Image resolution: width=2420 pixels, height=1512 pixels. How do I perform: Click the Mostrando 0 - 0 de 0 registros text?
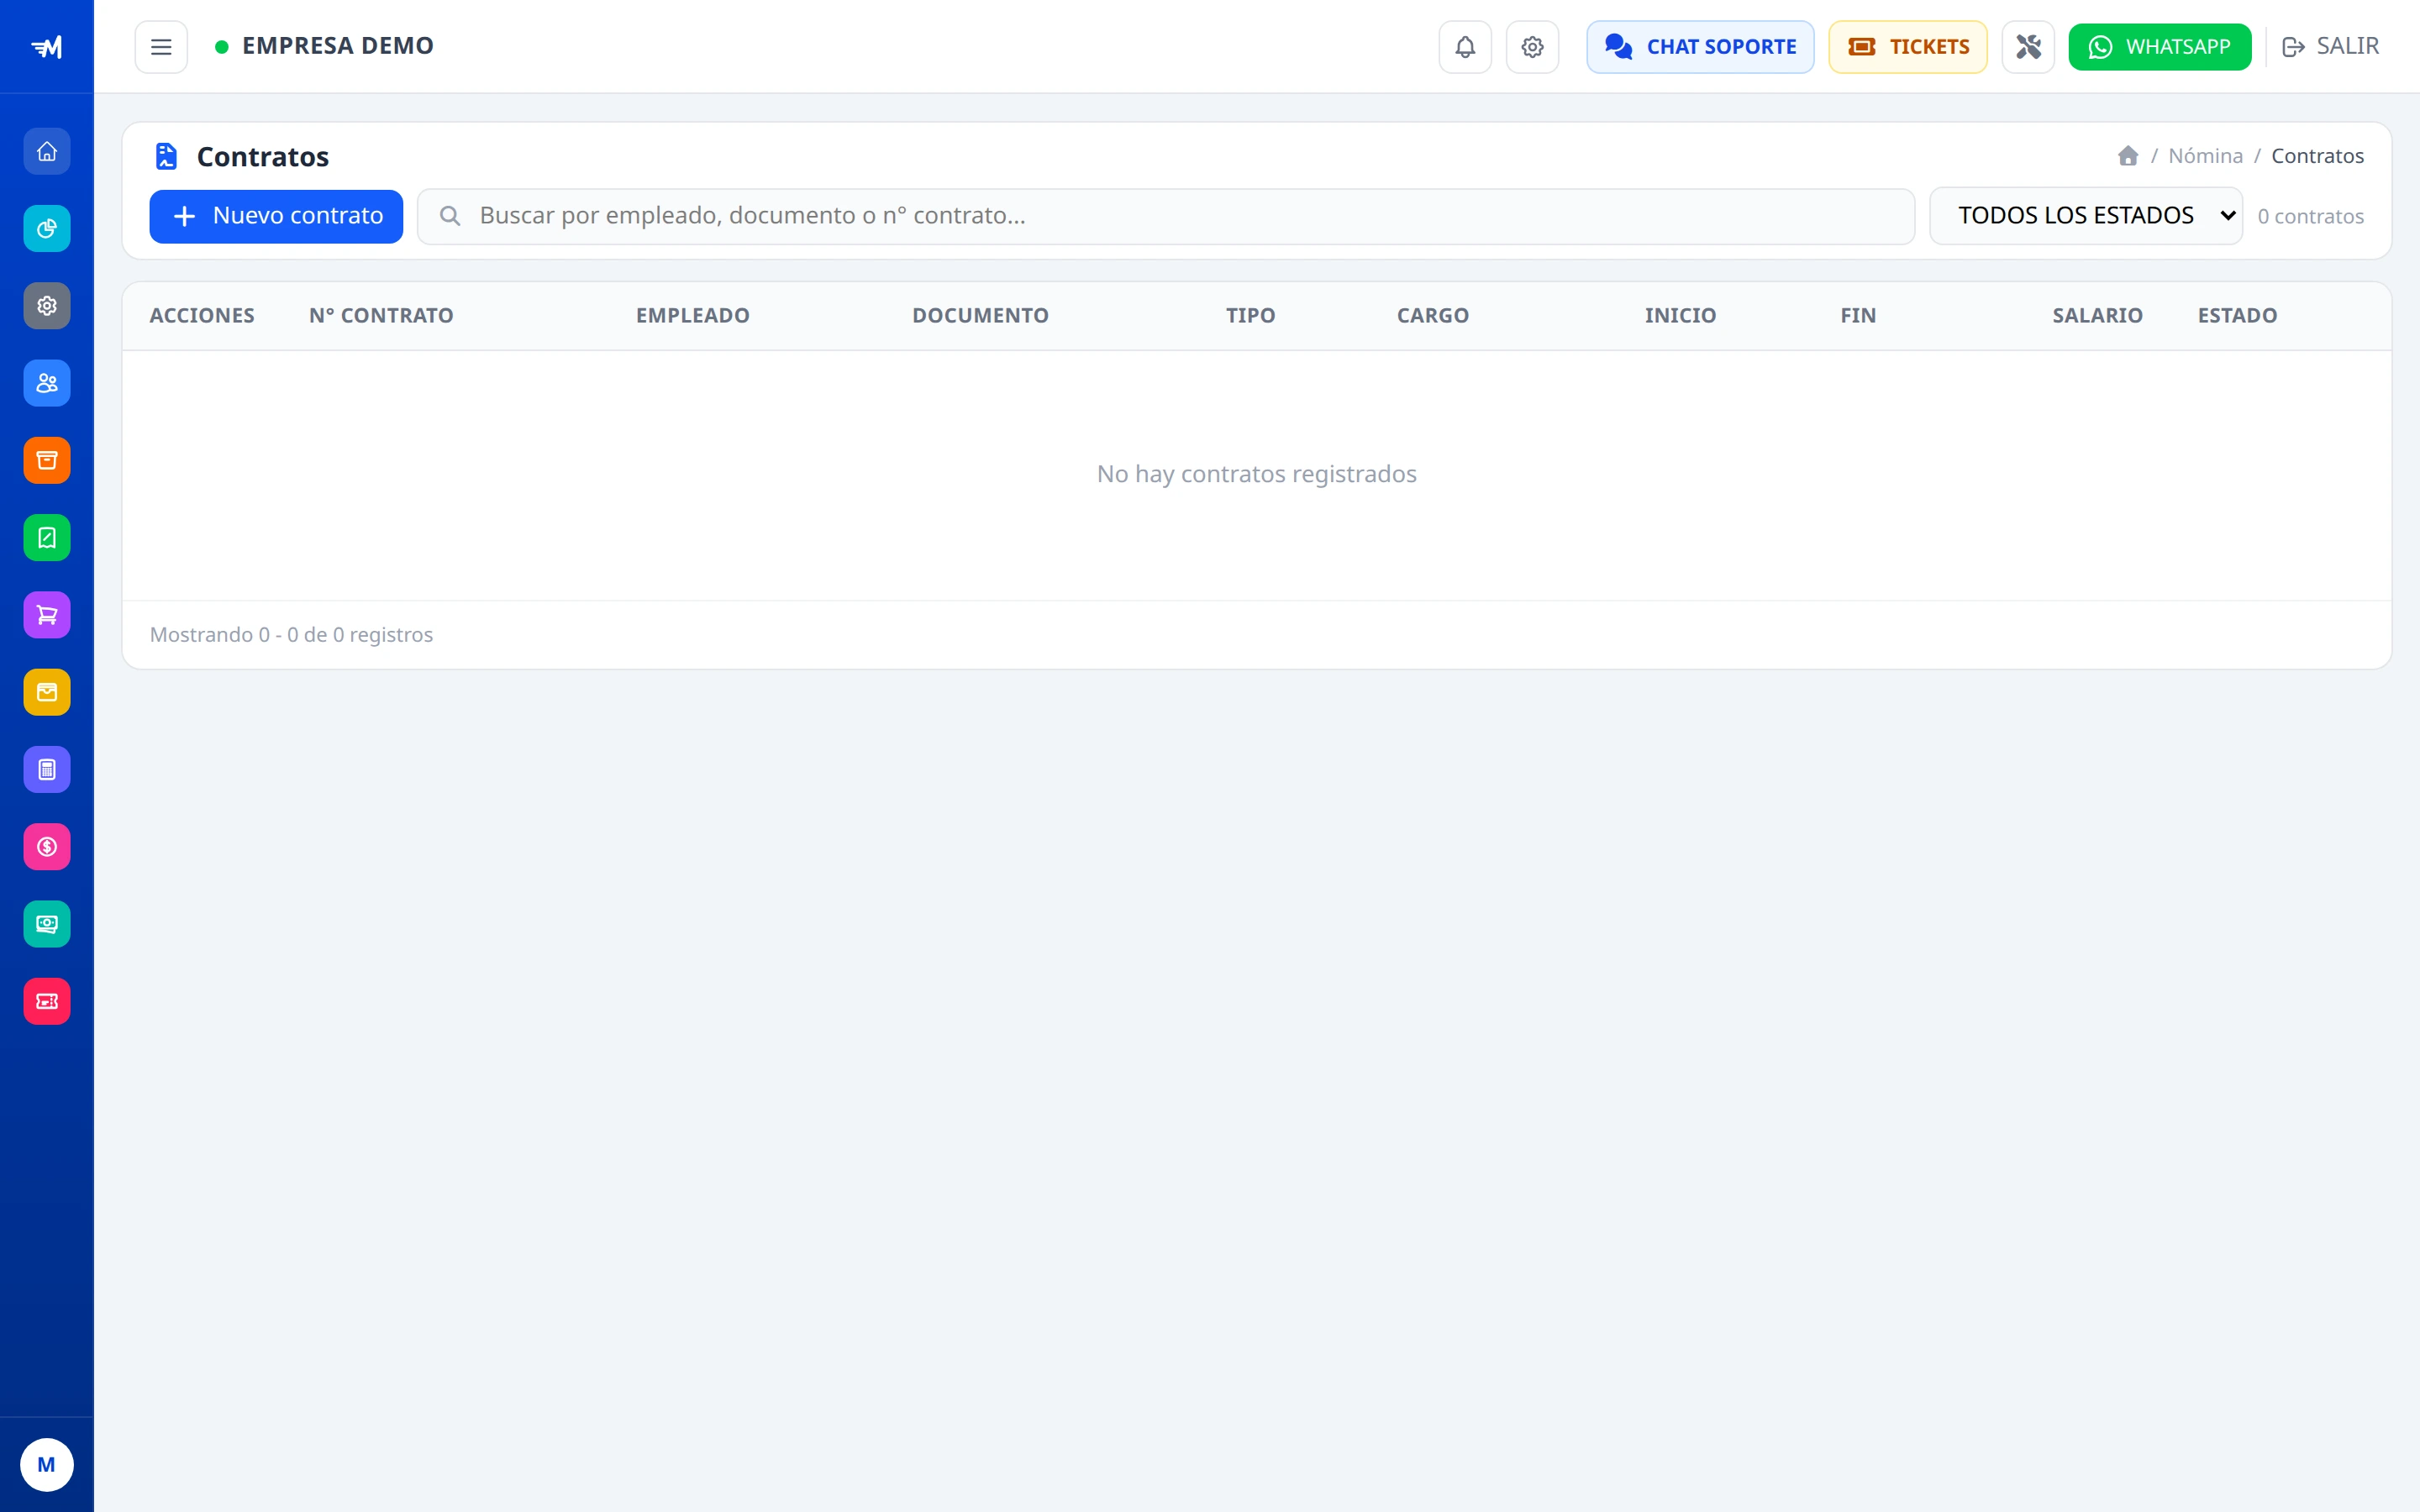click(291, 635)
